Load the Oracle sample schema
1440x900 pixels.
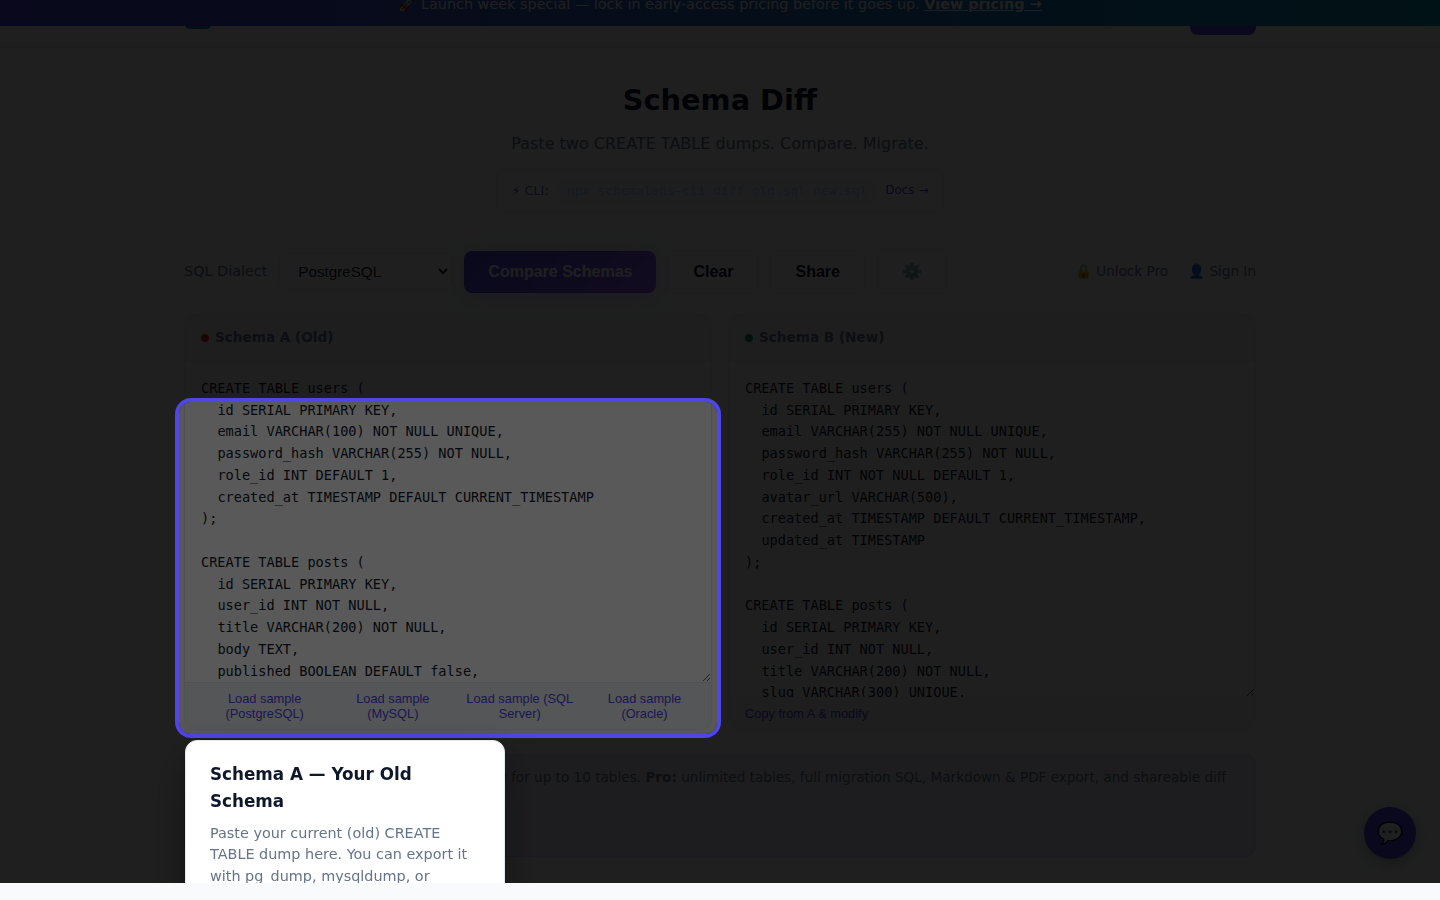[x=644, y=706]
